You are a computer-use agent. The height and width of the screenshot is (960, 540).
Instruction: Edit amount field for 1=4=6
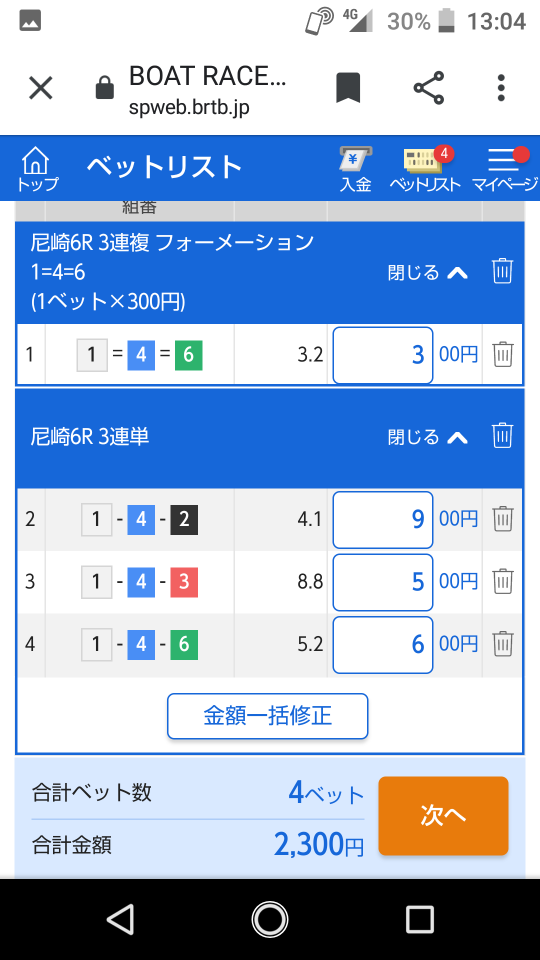click(383, 355)
